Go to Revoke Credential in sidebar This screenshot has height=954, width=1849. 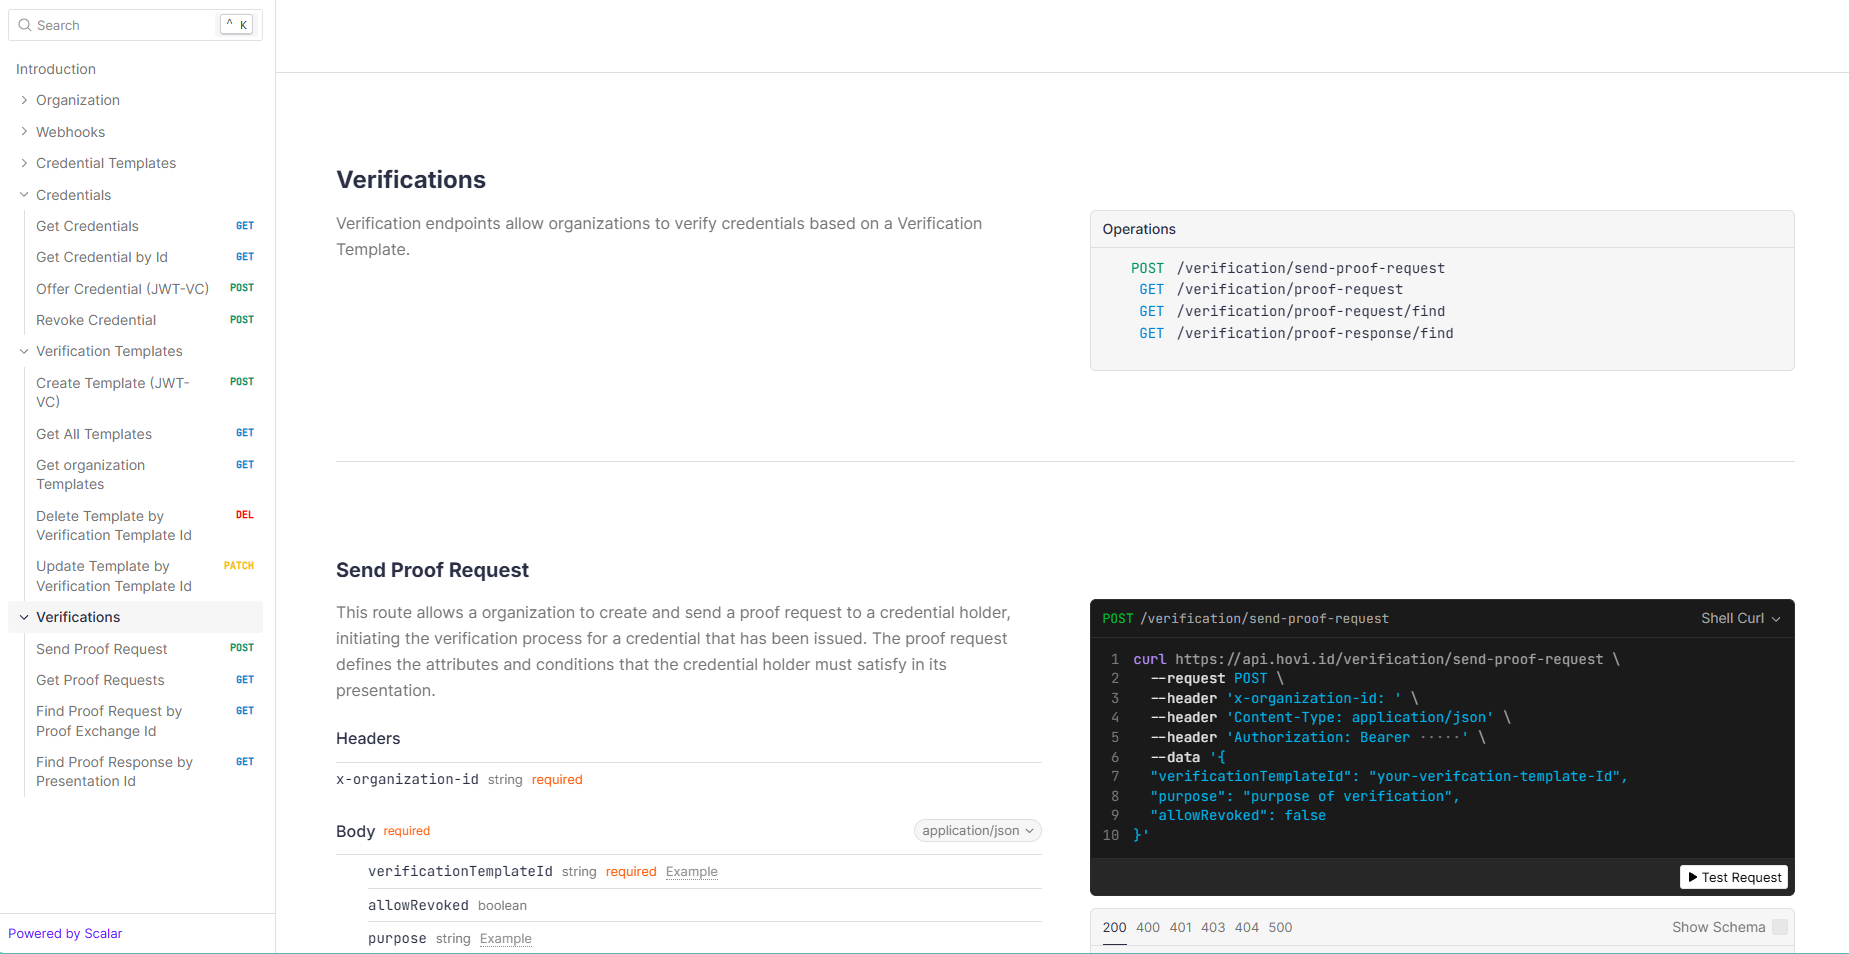[x=96, y=320]
